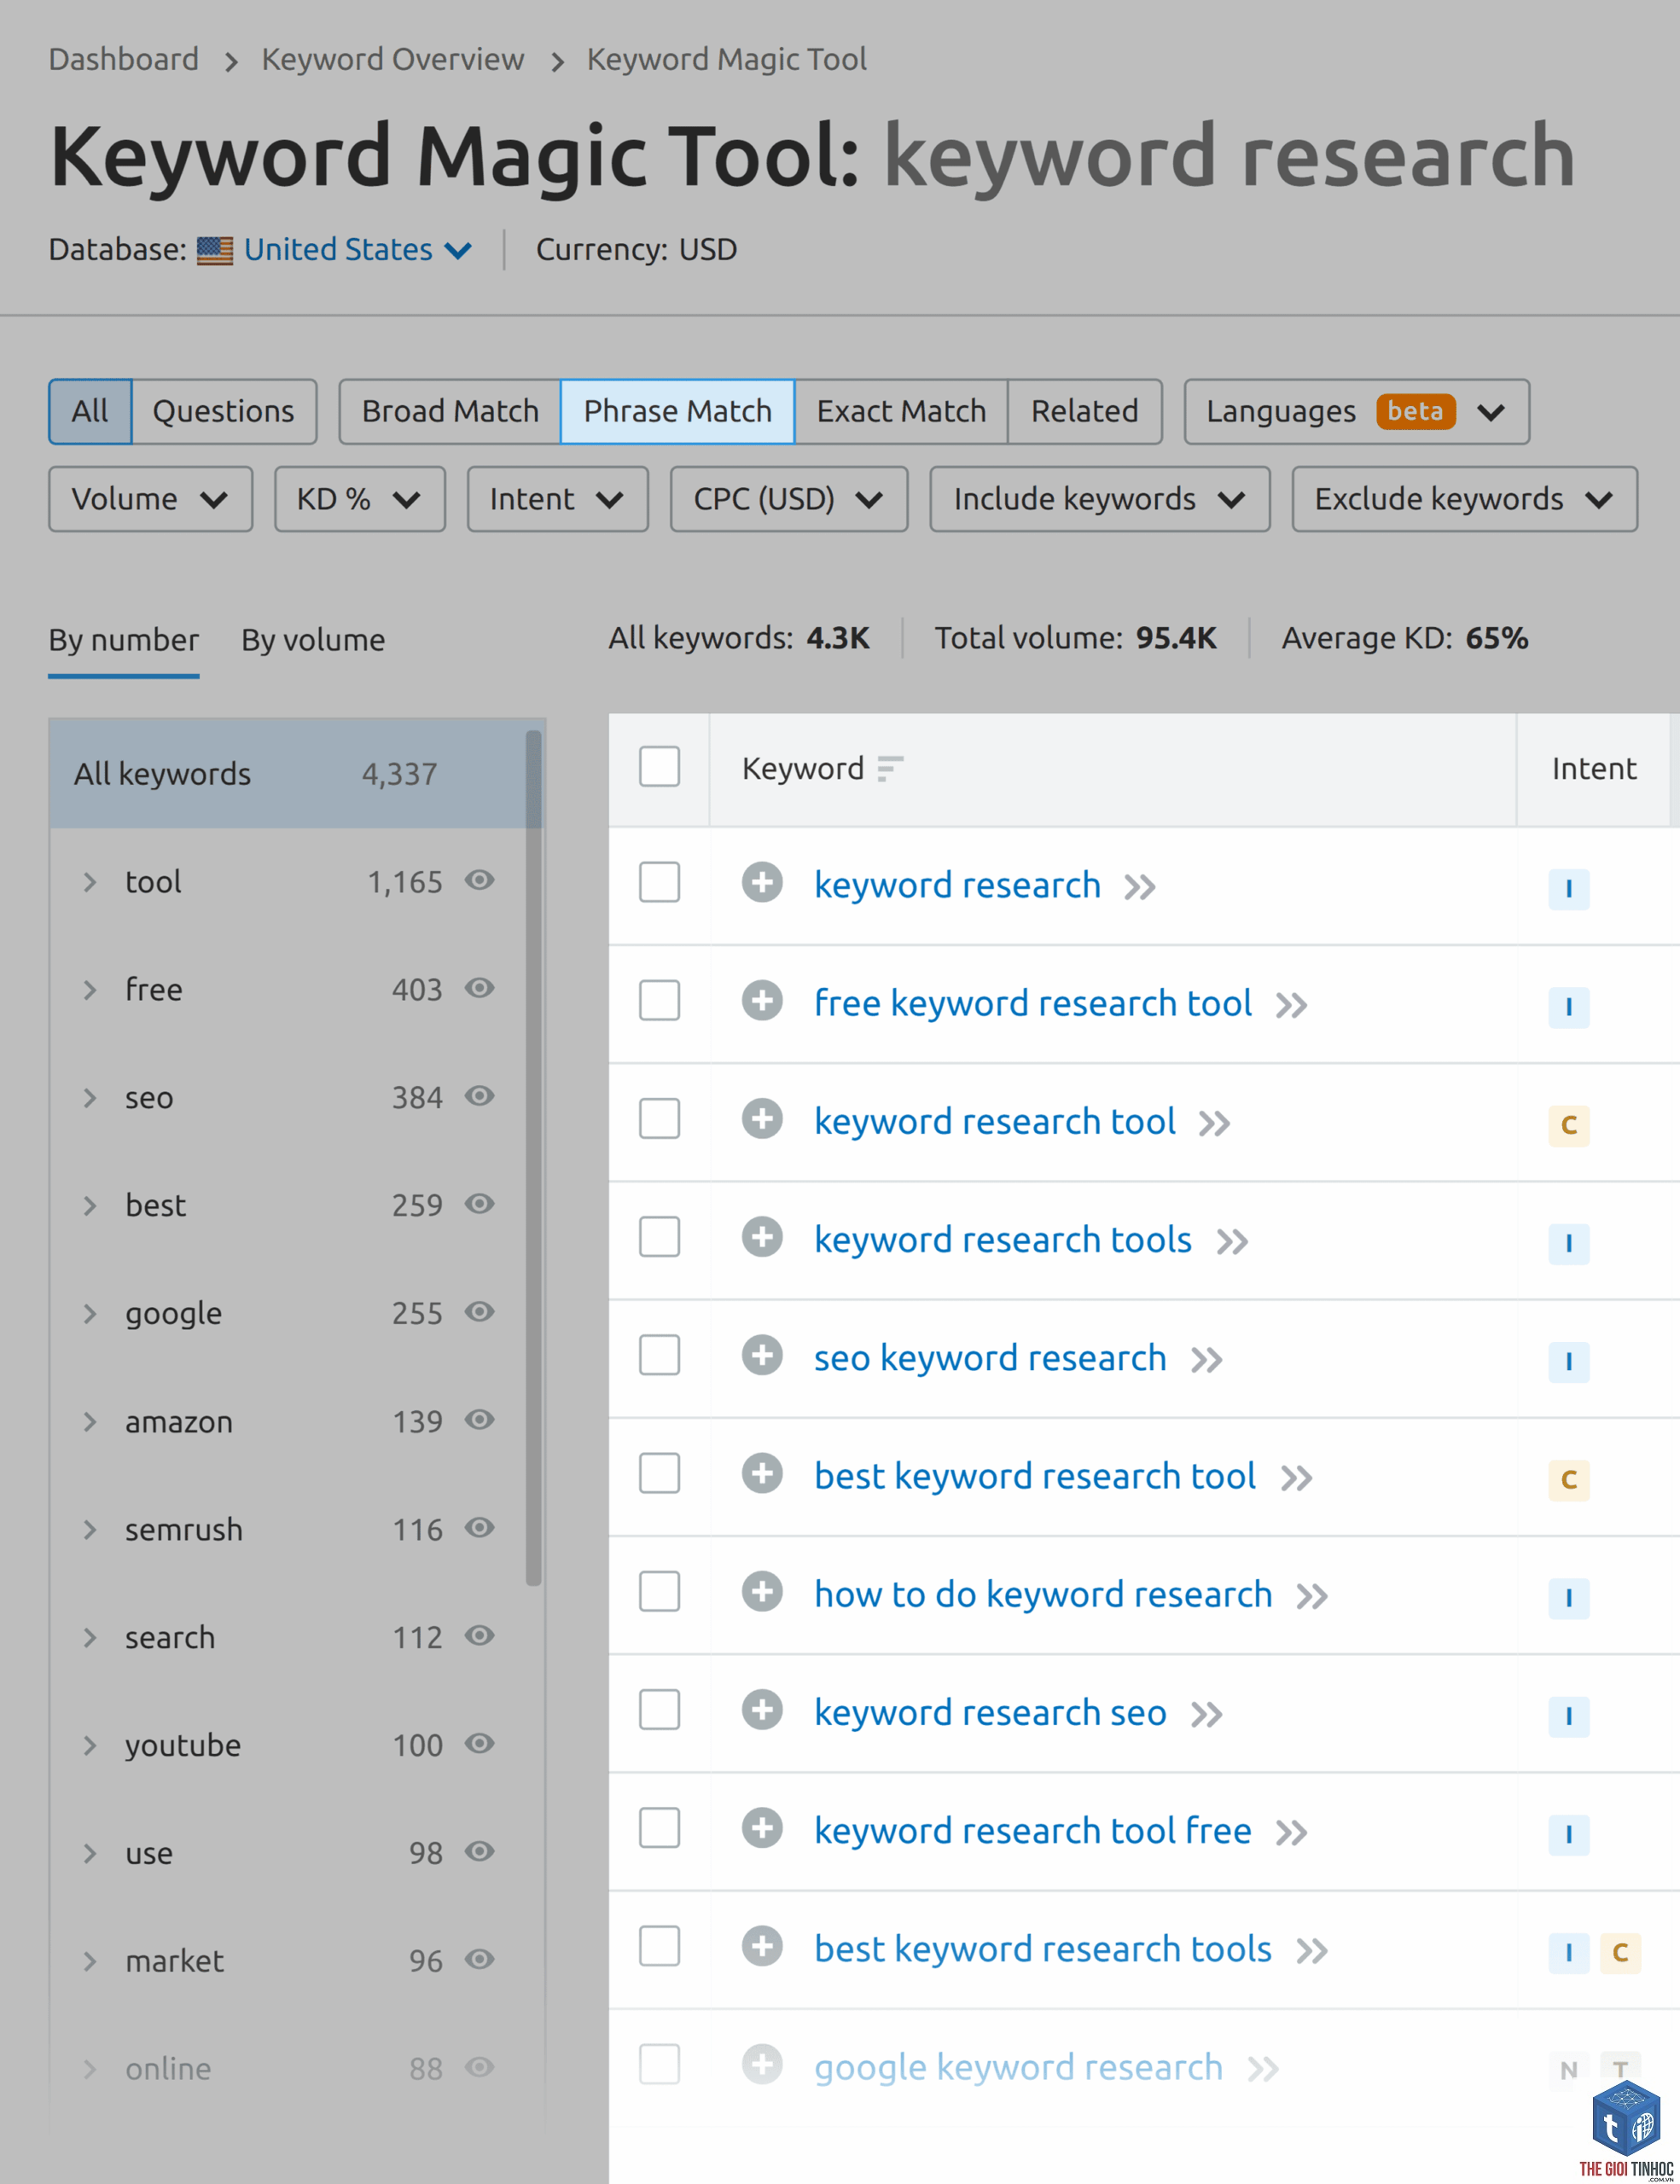Open 'keyword research seo' keyword link
The height and width of the screenshot is (2184, 1680).
tap(990, 1712)
